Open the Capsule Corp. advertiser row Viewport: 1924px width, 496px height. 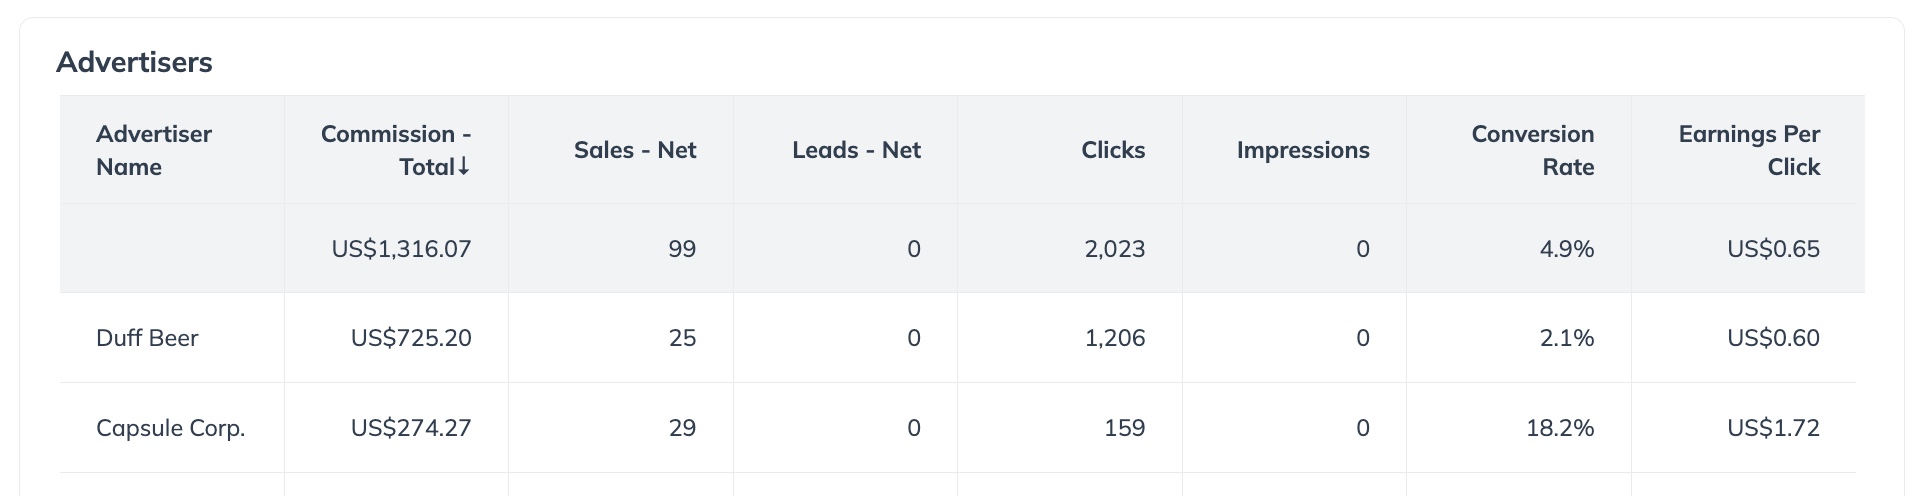(x=170, y=428)
